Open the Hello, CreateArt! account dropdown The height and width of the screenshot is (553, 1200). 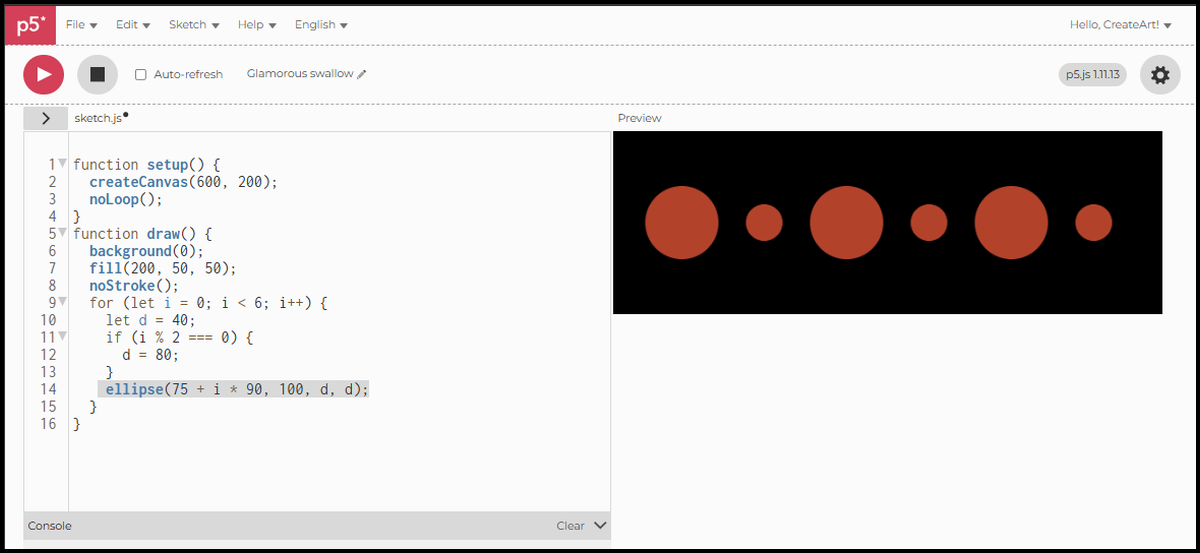[x=1120, y=25]
